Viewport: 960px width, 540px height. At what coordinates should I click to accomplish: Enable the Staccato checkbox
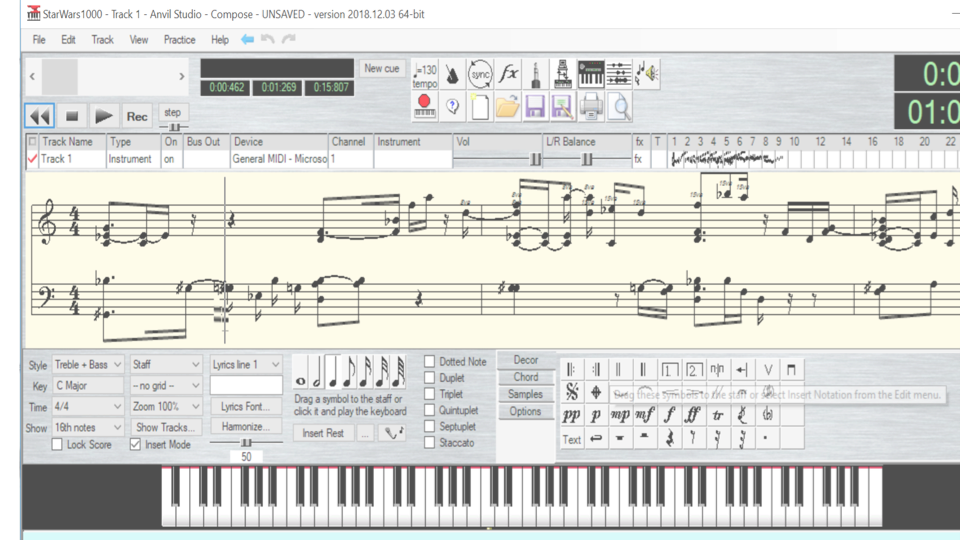tap(430, 442)
